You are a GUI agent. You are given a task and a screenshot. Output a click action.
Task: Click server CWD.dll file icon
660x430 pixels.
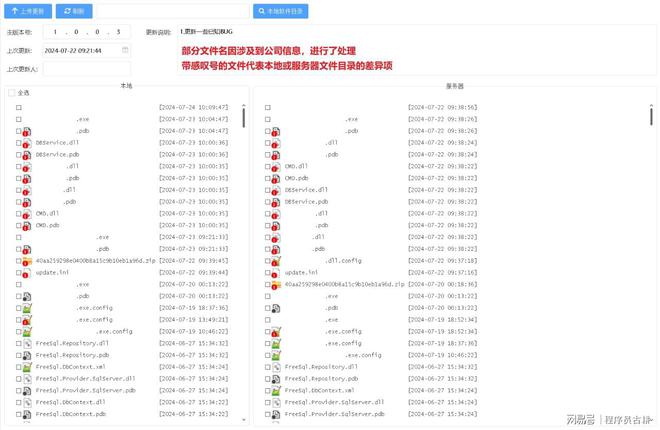(x=276, y=167)
